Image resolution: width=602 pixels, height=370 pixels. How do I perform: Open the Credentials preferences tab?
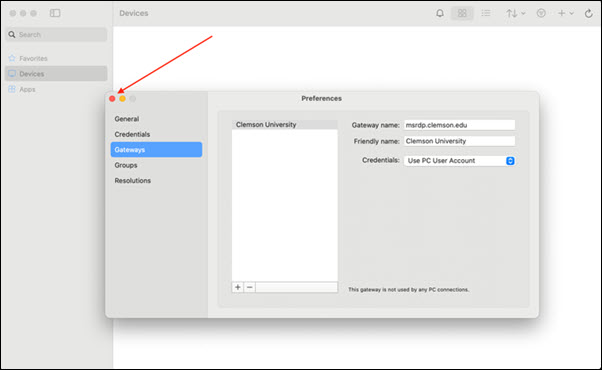pos(156,134)
